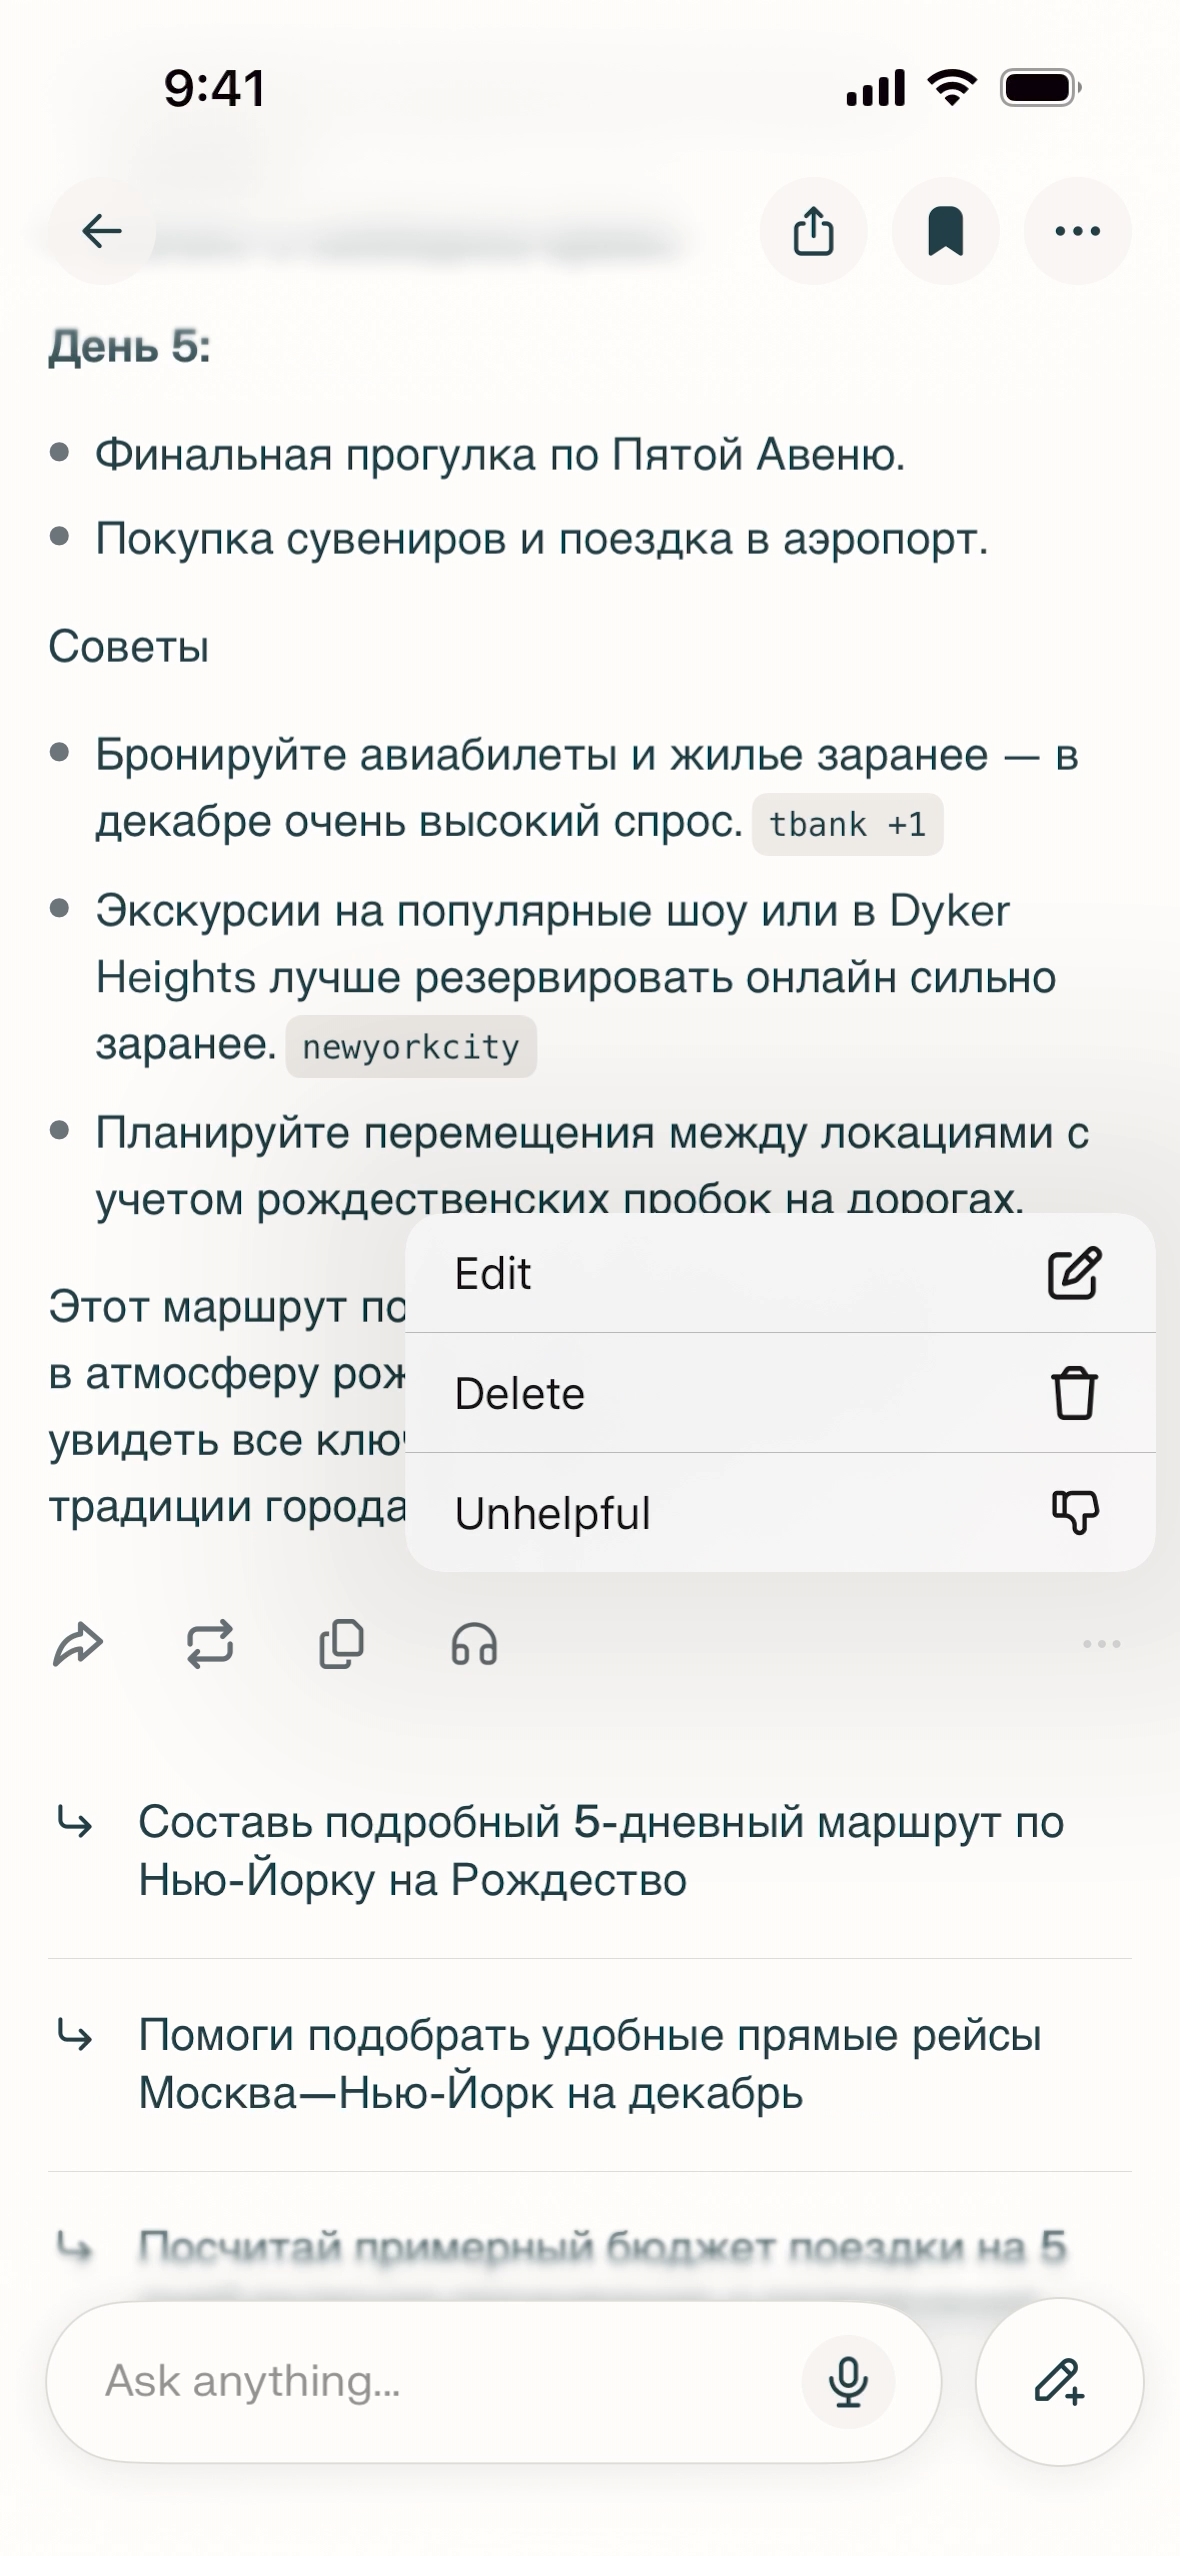Copy the answer with the copy icon
This screenshot has width=1180, height=2556.
[x=341, y=1644]
